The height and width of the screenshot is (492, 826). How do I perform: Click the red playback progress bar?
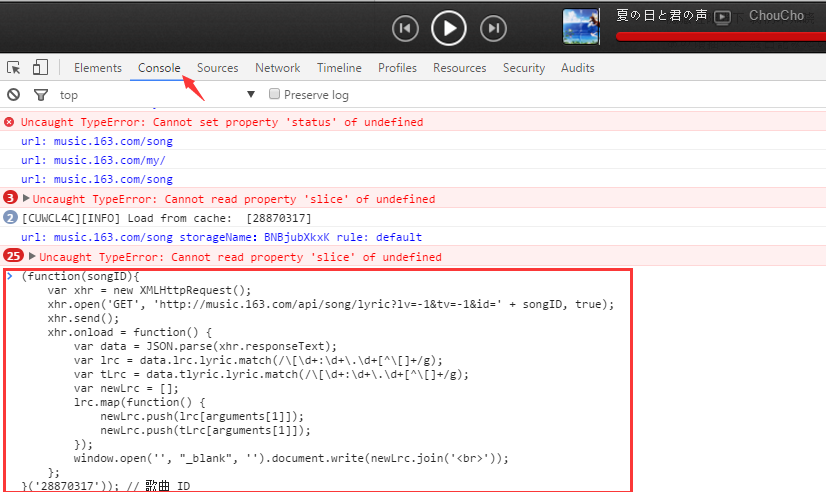point(720,37)
